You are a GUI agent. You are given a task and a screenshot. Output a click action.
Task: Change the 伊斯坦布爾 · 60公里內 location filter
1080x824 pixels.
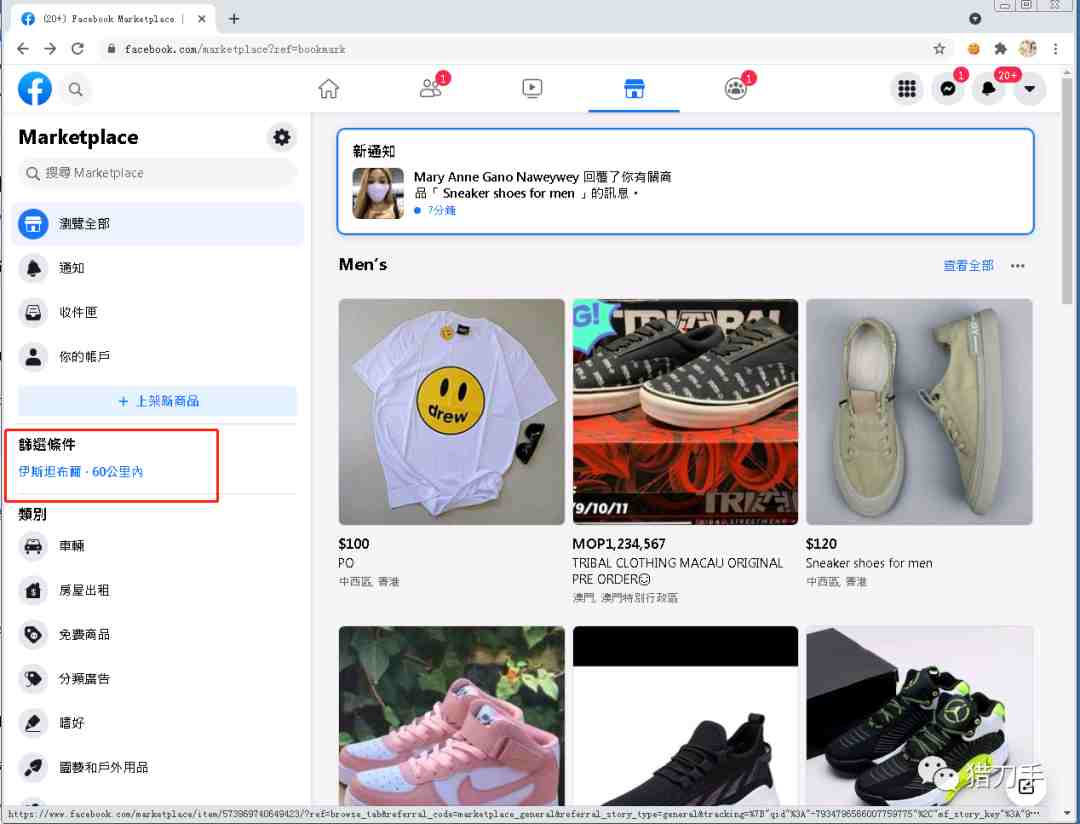point(81,472)
